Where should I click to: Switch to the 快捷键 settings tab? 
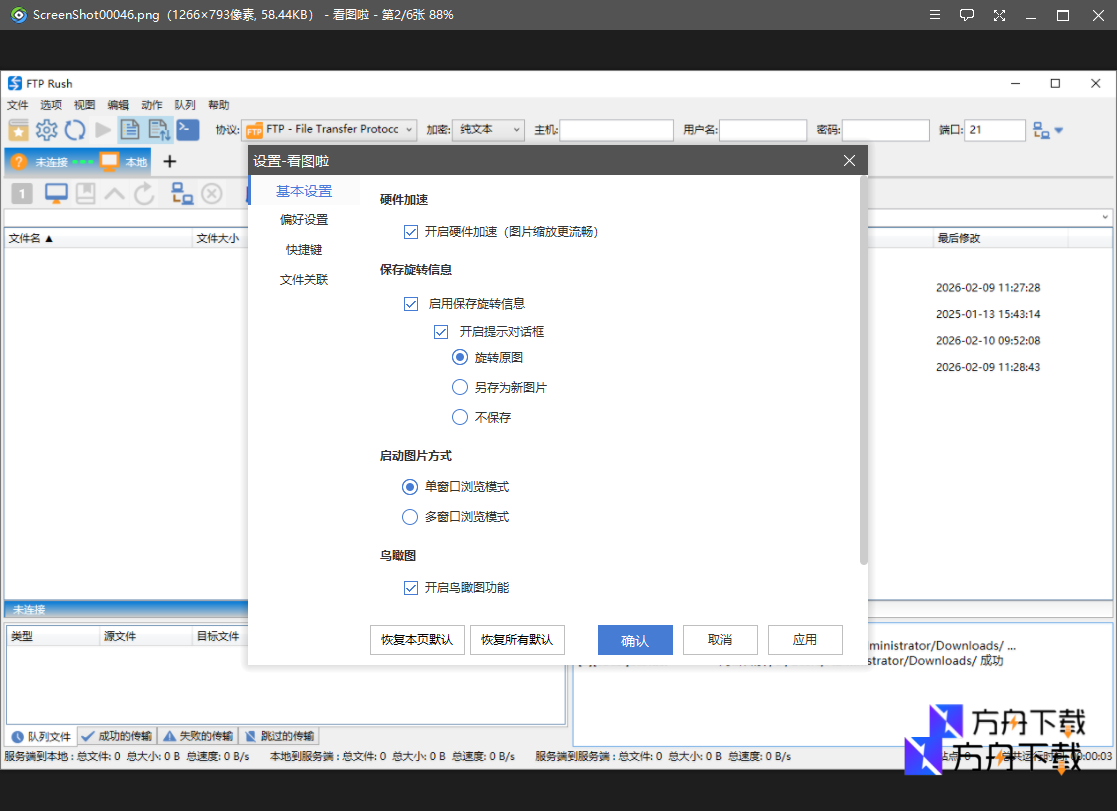[x=303, y=249]
